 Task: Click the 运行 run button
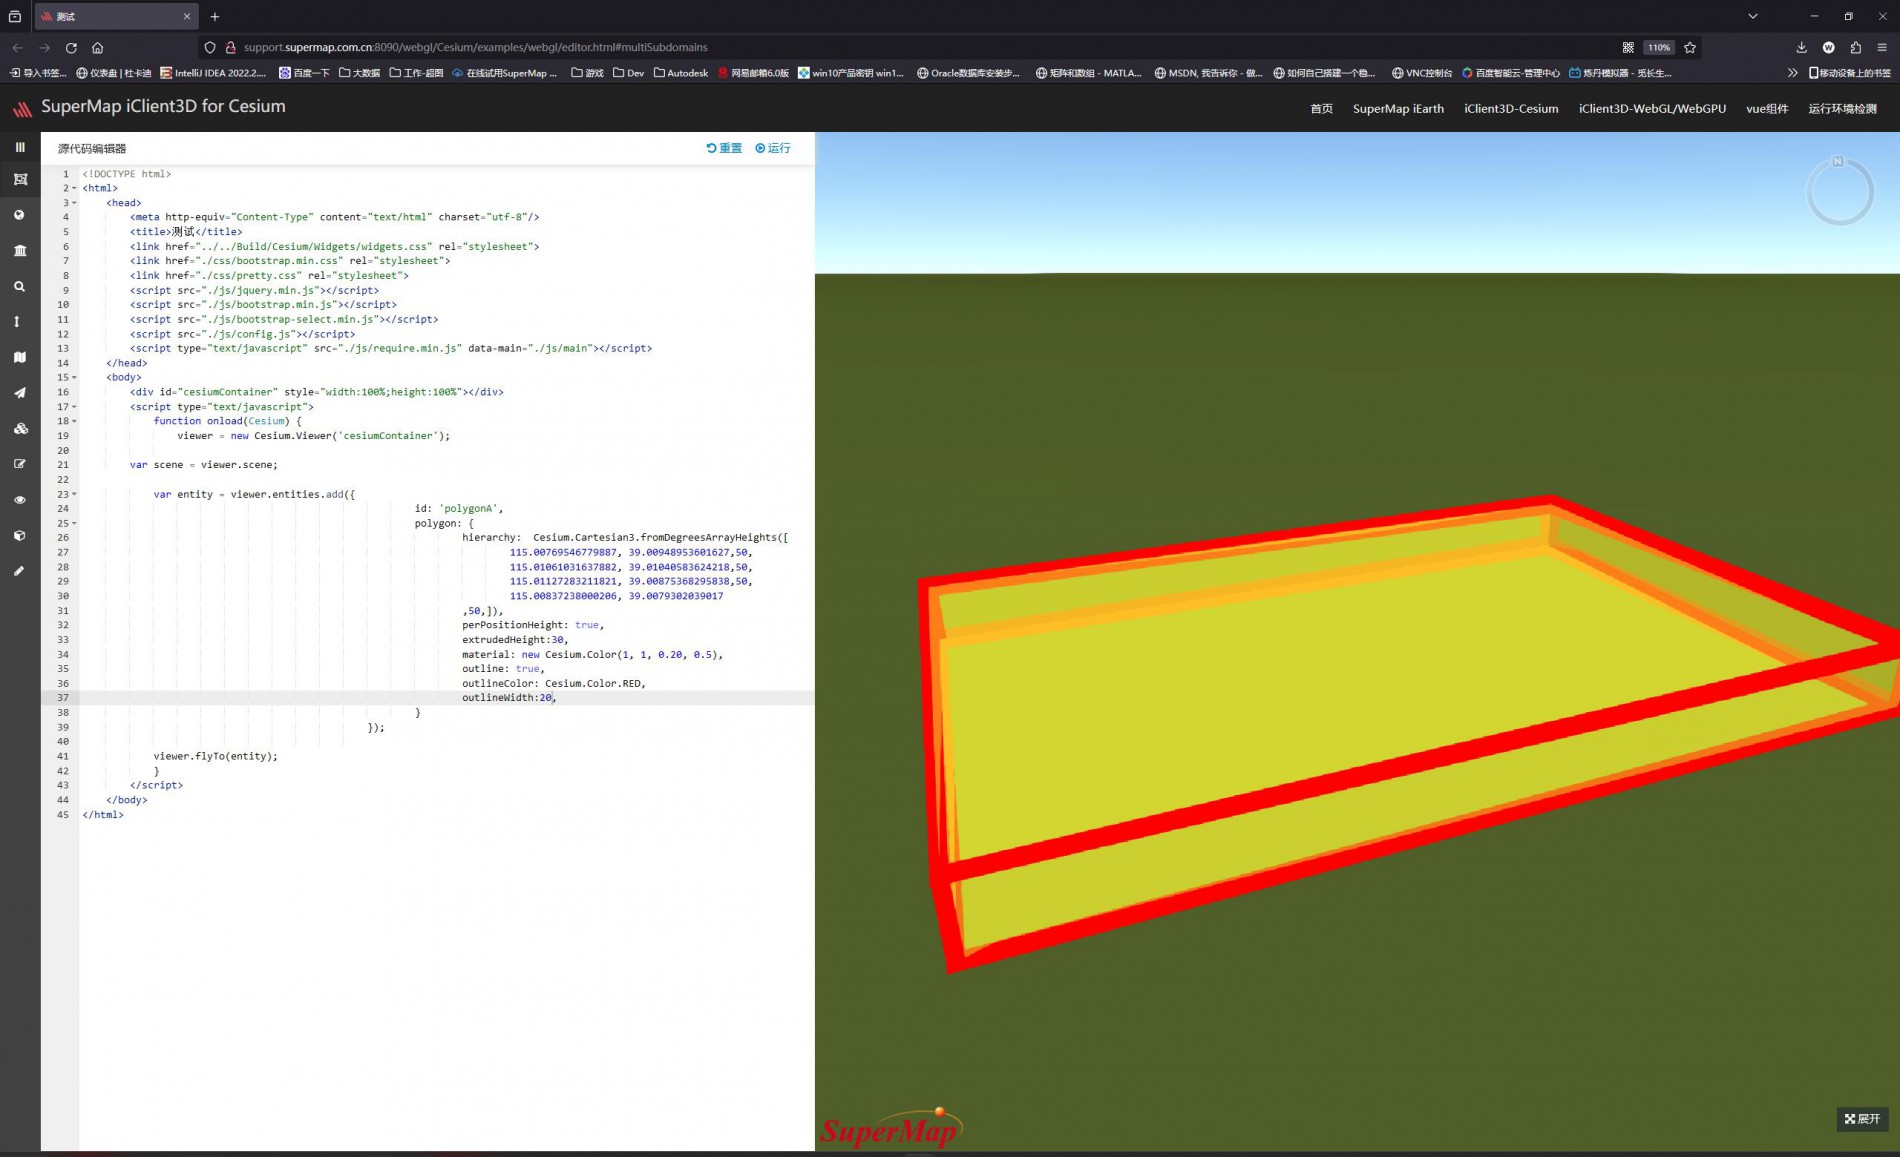773,148
